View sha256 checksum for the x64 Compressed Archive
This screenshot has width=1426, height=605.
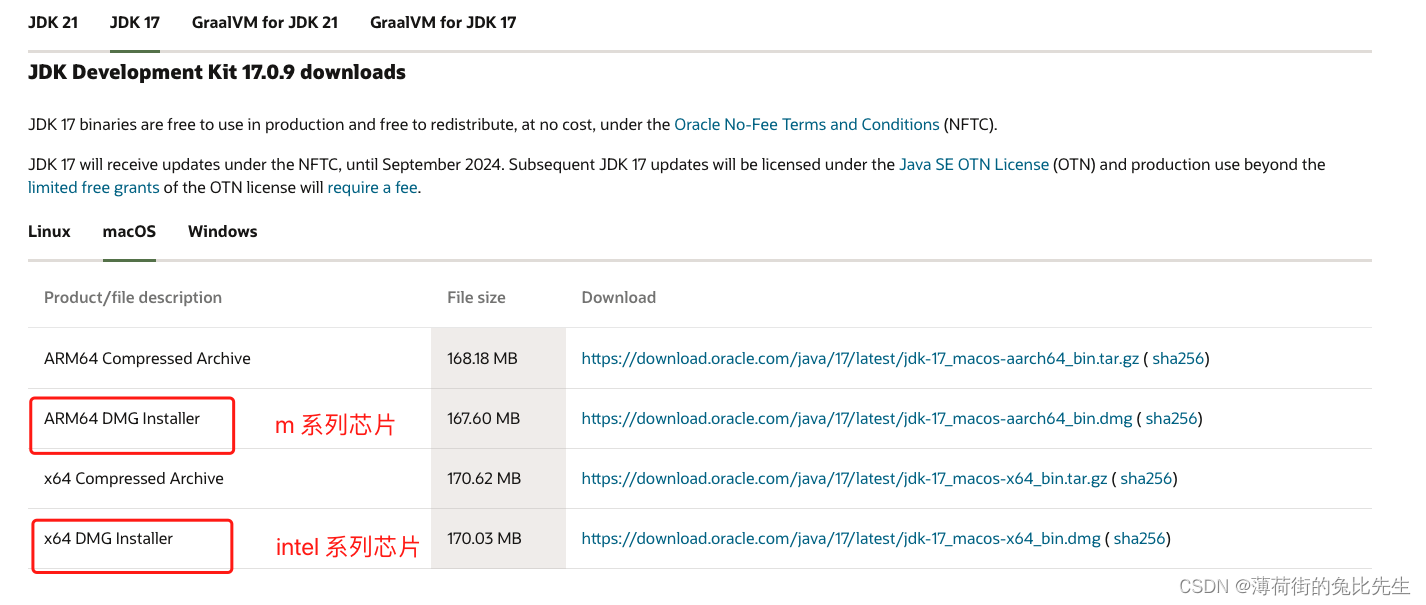(1146, 478)
